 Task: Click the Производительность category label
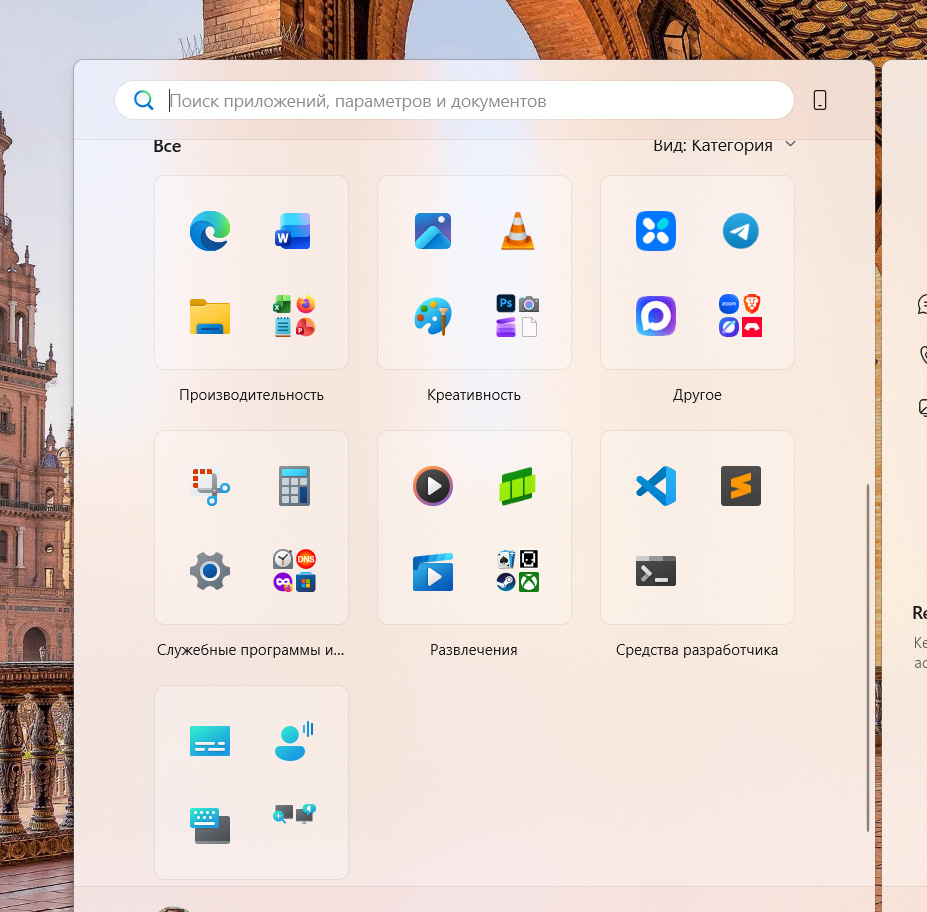click(x=251, y=395)
